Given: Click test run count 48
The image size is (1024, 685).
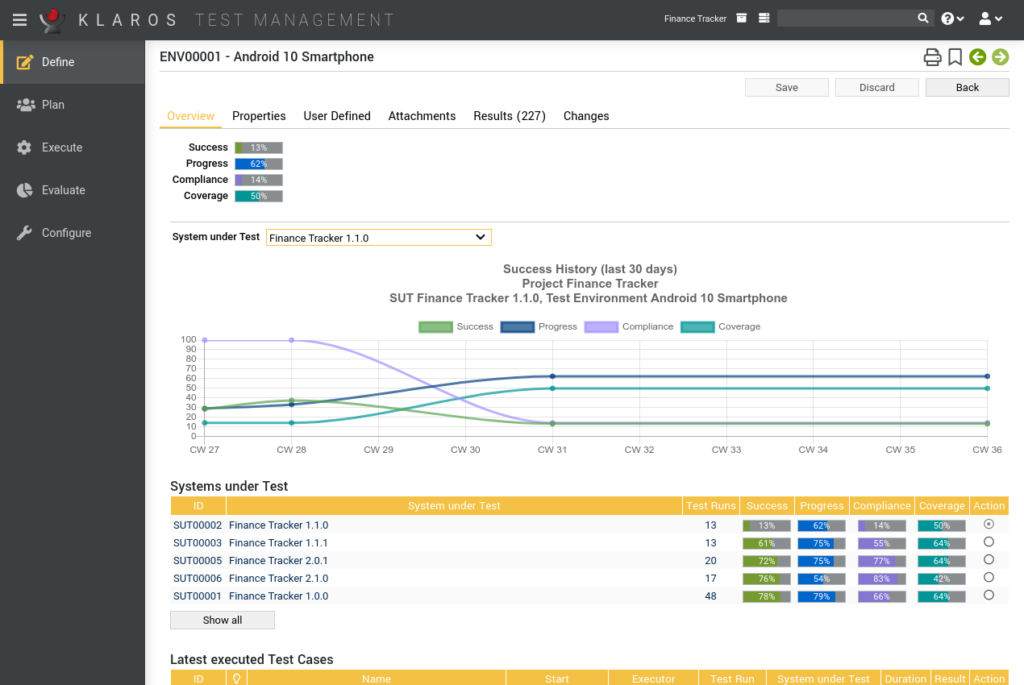Looking at the screenshot, I should tap(711, 596).
